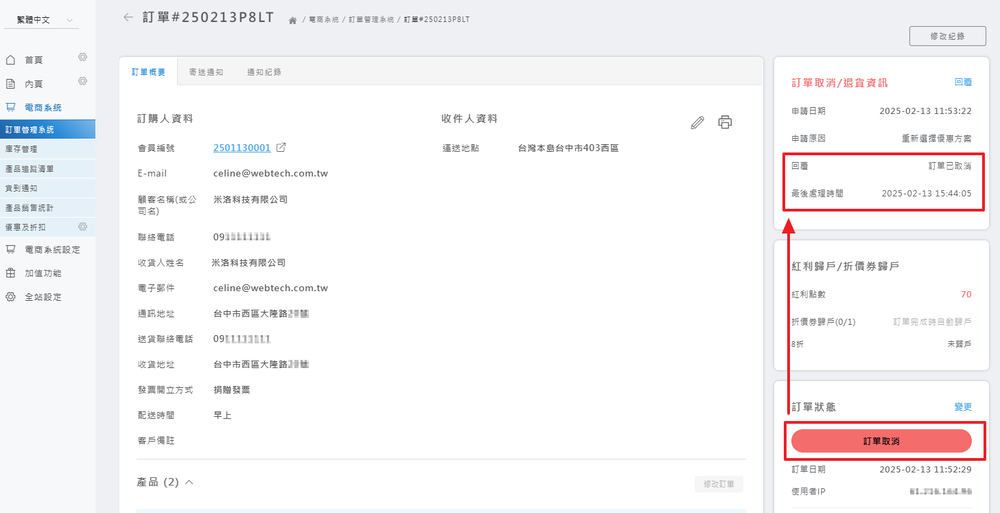
Task: Click the red 訂單取消 status button
Action: point(881,441)
